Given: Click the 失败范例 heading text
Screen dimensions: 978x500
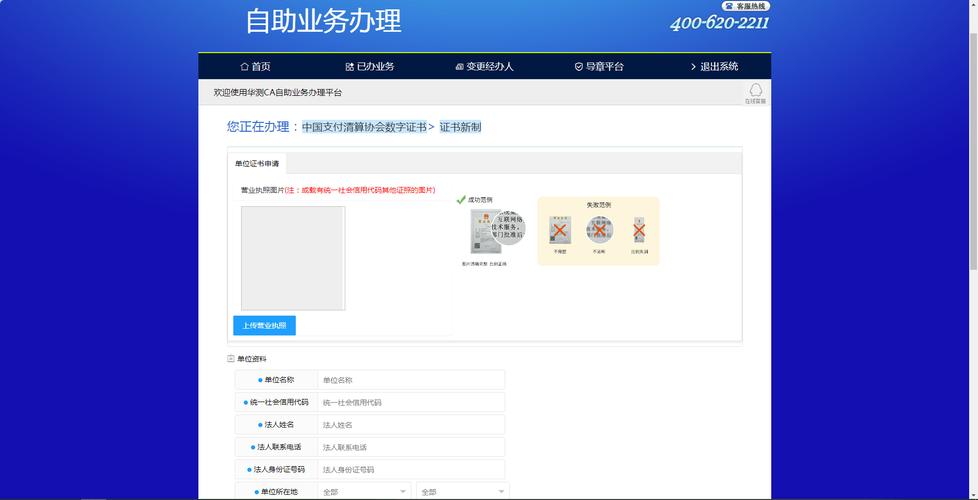Looking at the screenshot, I should click(598, 204).
